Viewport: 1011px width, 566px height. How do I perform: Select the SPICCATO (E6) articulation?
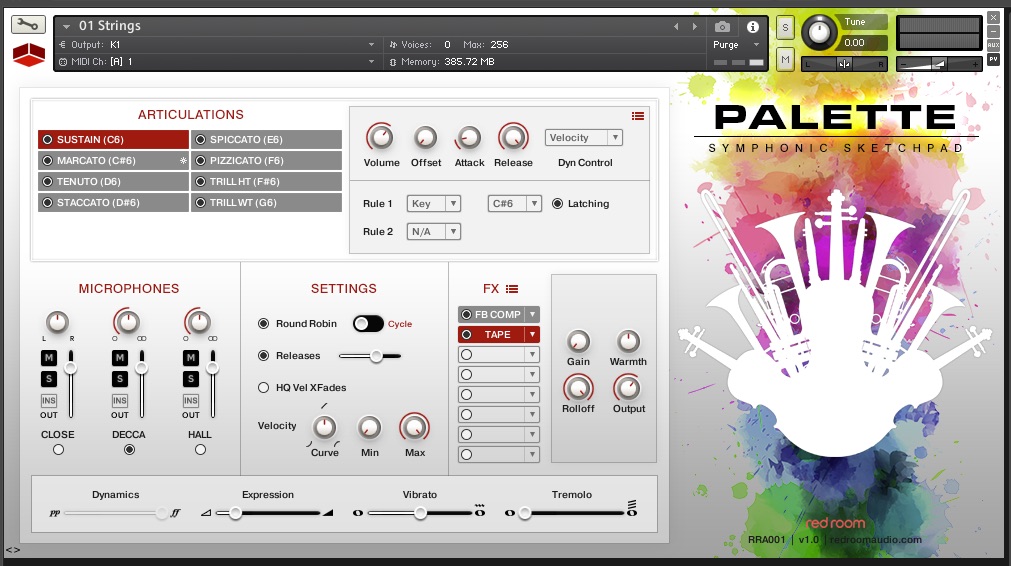tap(266, 140)
